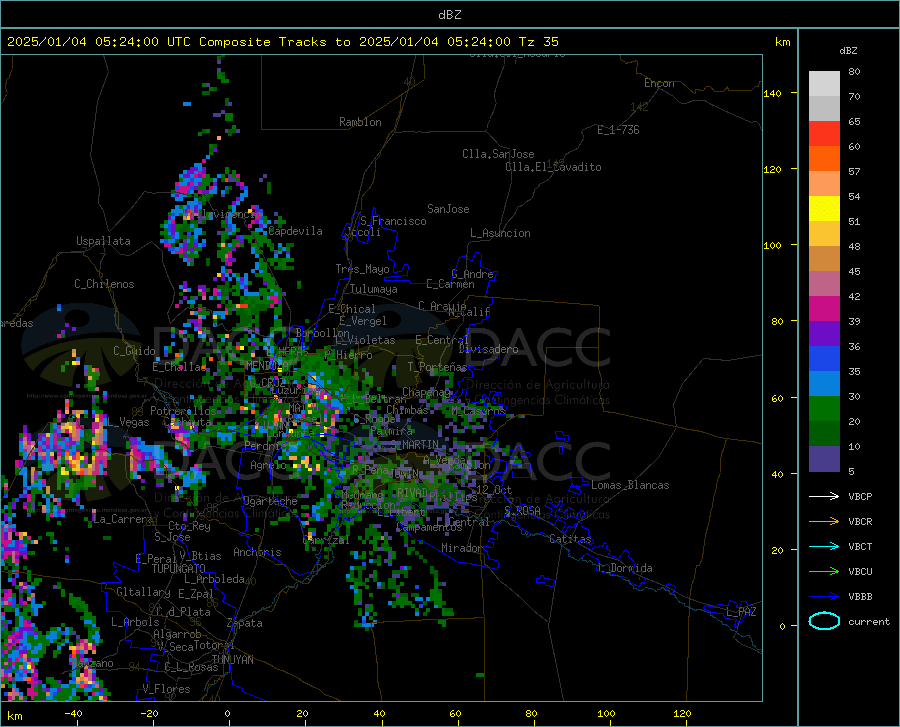
Task: Click the white VBCP arrow in legend
Action: 824,496
